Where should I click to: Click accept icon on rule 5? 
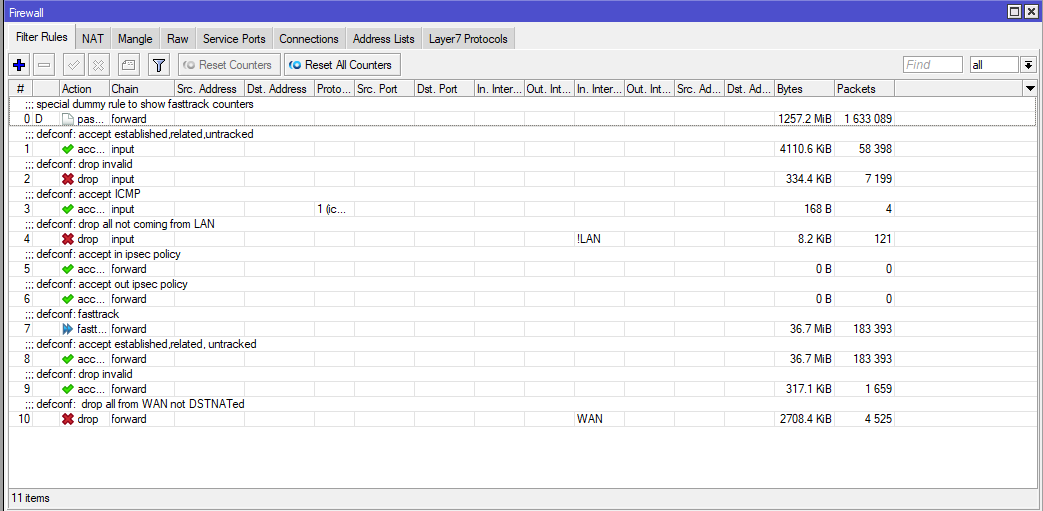click(x=67, y=269)
